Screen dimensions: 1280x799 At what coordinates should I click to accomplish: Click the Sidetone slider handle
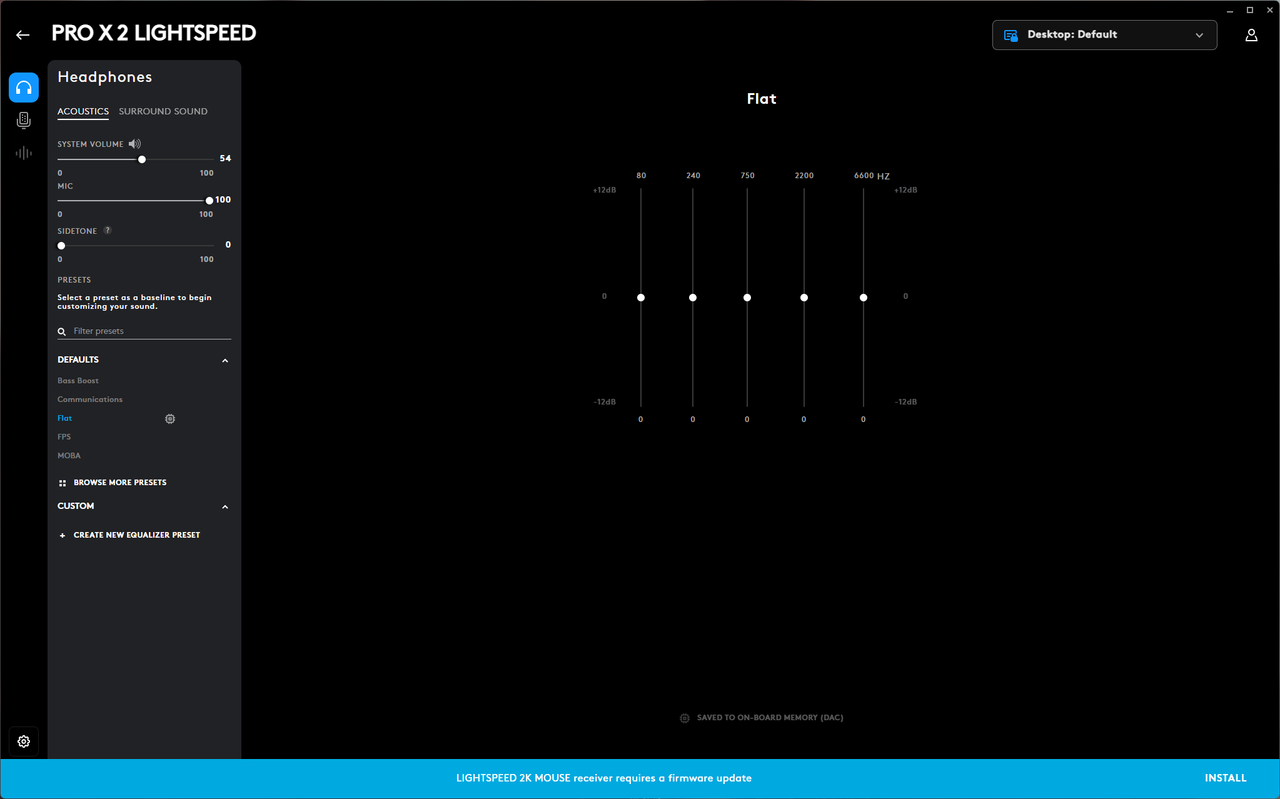tap(61, 246)
